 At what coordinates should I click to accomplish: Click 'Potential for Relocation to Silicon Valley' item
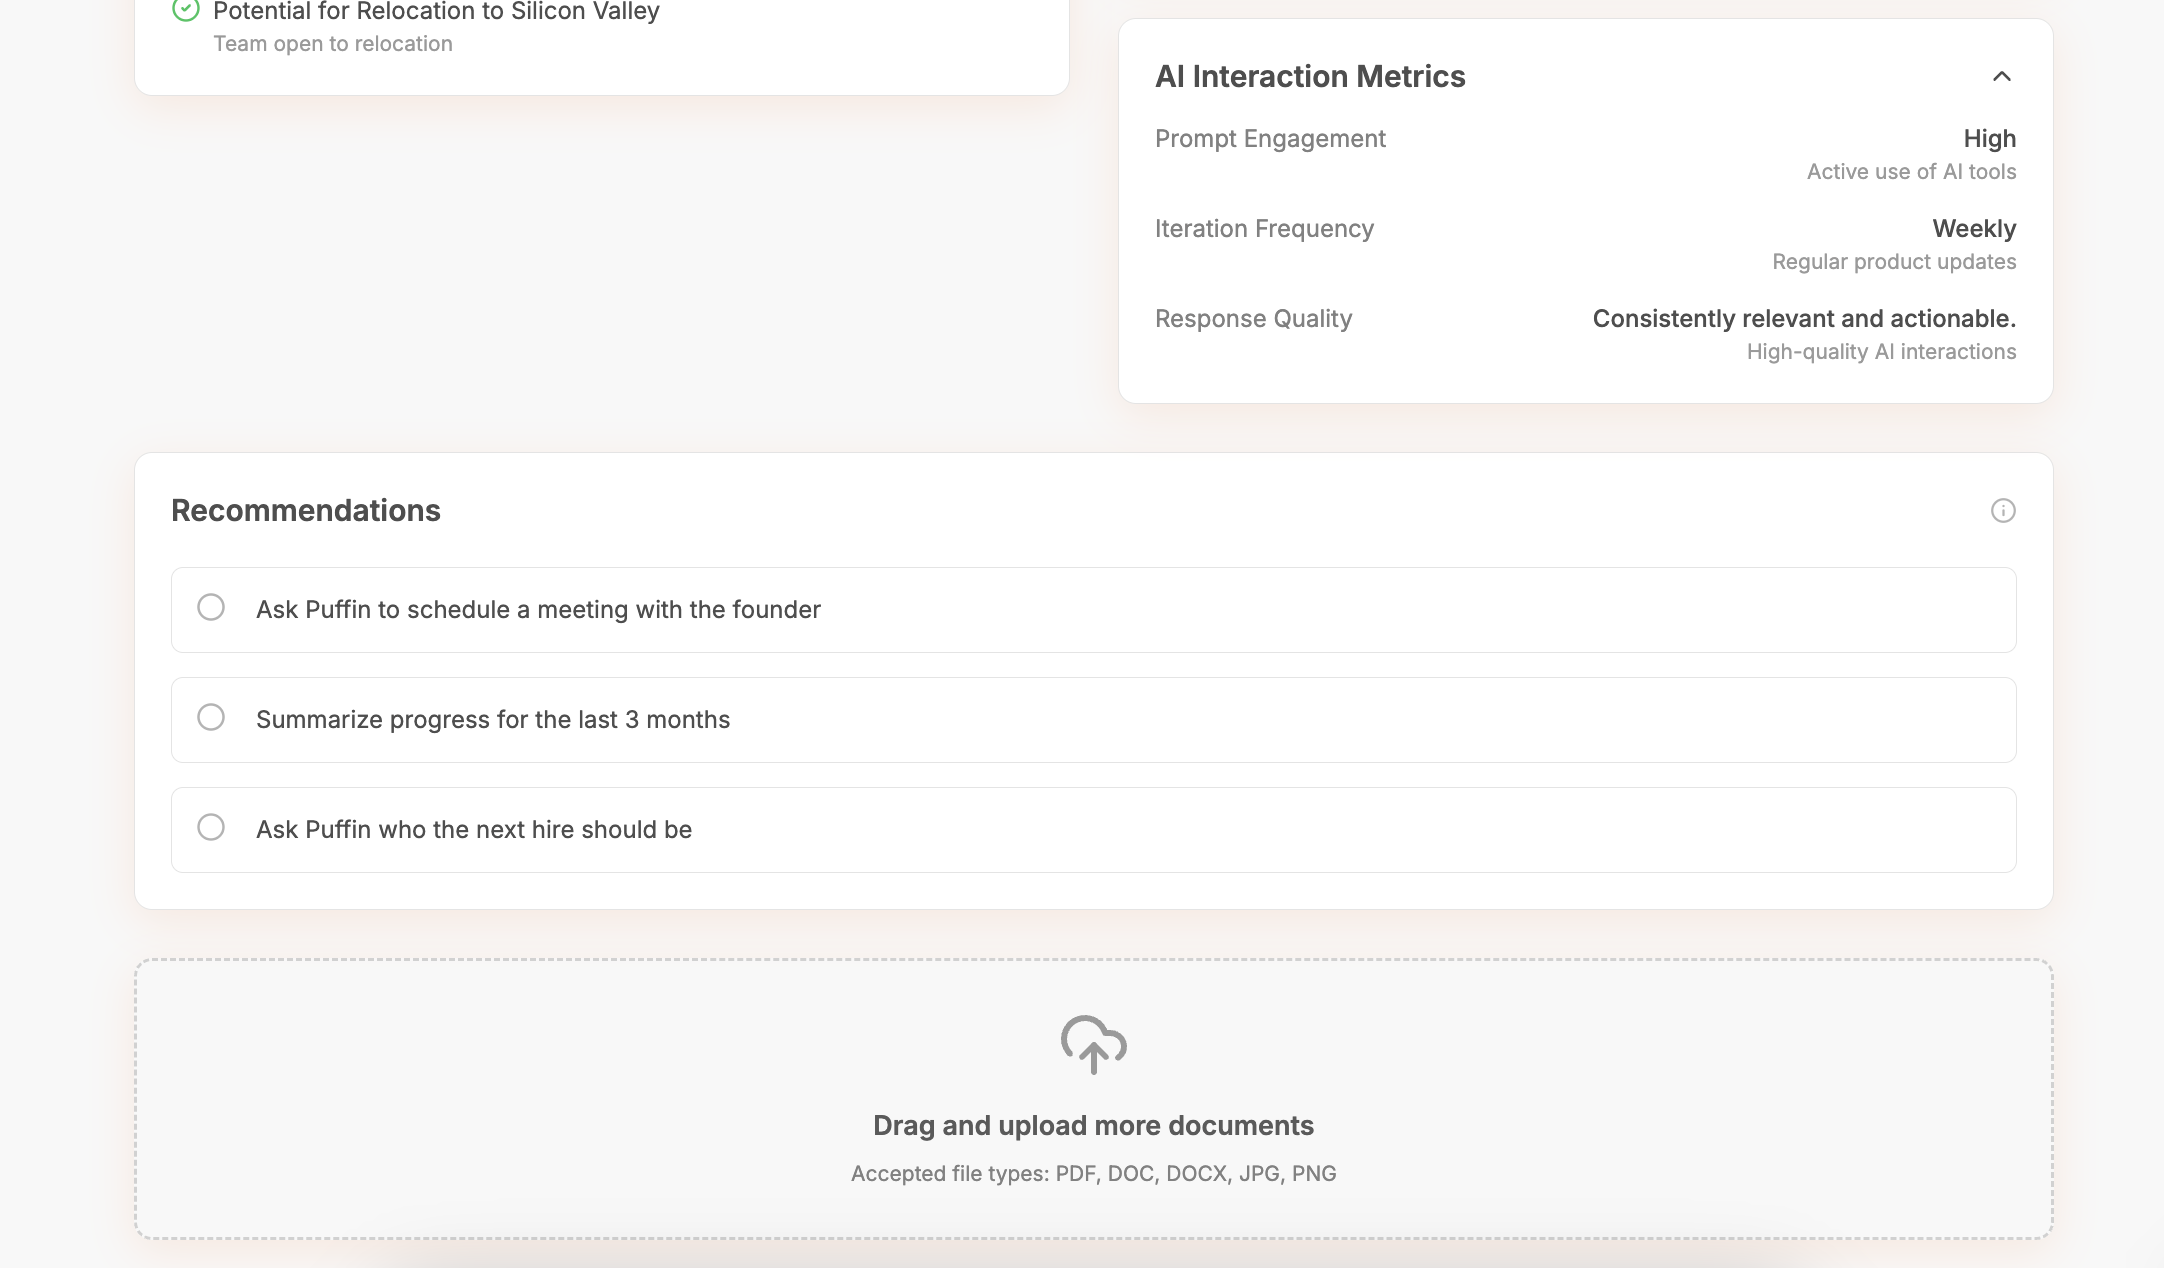click(x=436, y=12)
